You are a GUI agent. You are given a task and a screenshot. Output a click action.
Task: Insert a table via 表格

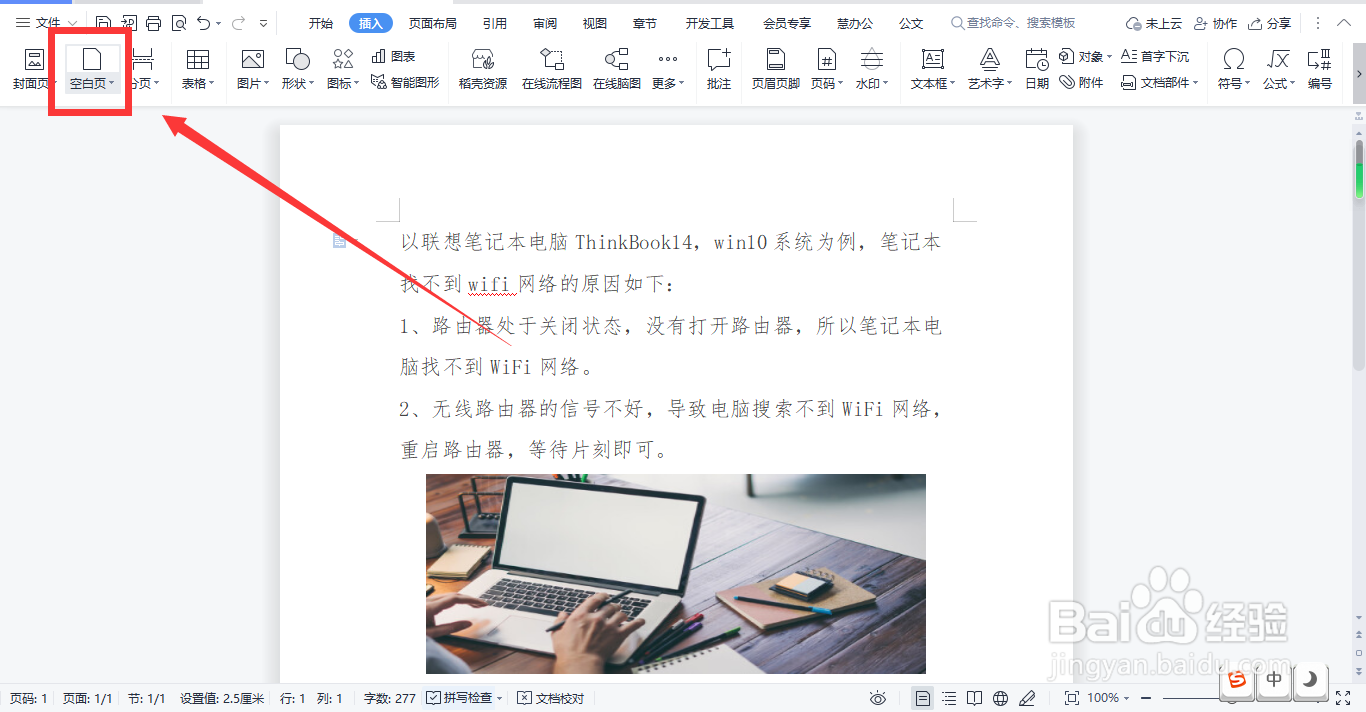pyautogui.click(x=198, y=69)
